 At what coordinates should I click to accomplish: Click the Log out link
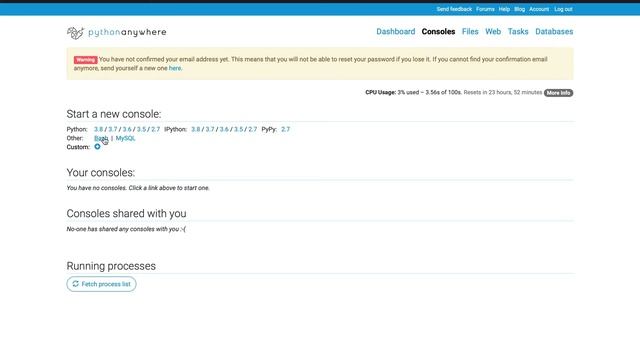click(563, 9)
